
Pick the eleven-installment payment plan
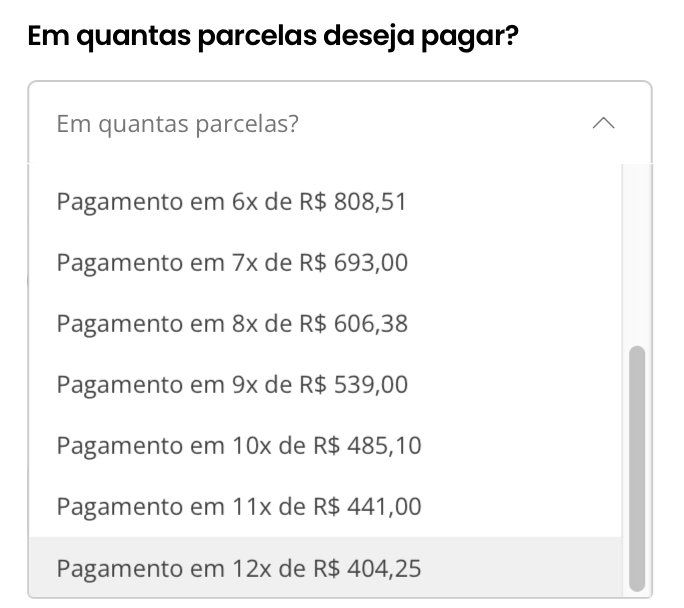239,507
